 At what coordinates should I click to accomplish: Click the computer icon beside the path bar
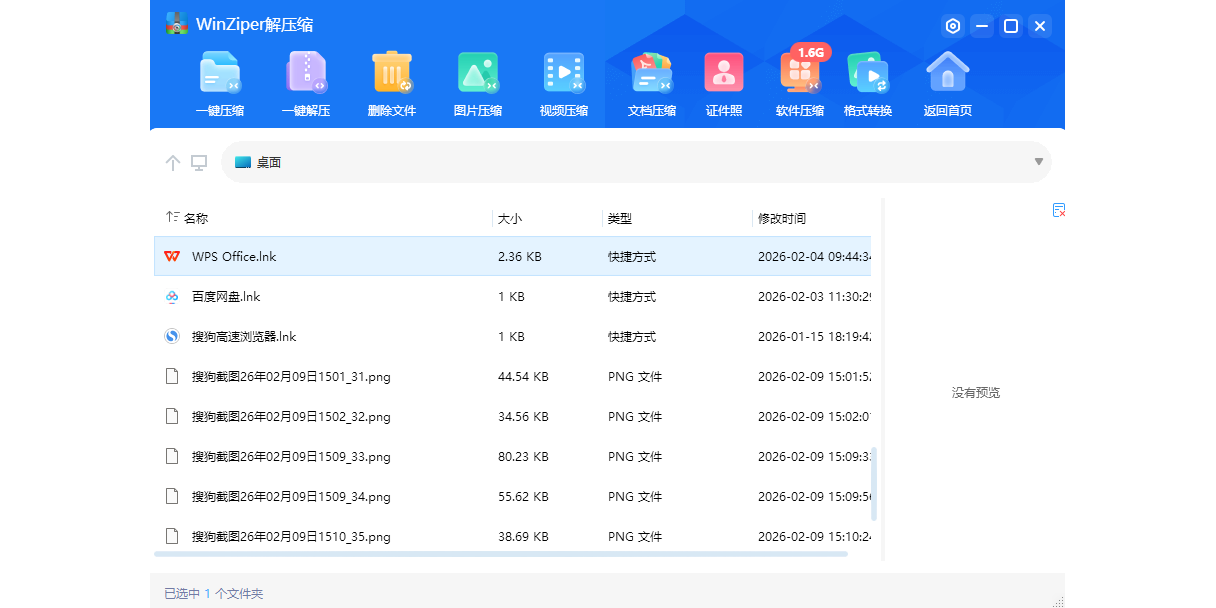199,163
